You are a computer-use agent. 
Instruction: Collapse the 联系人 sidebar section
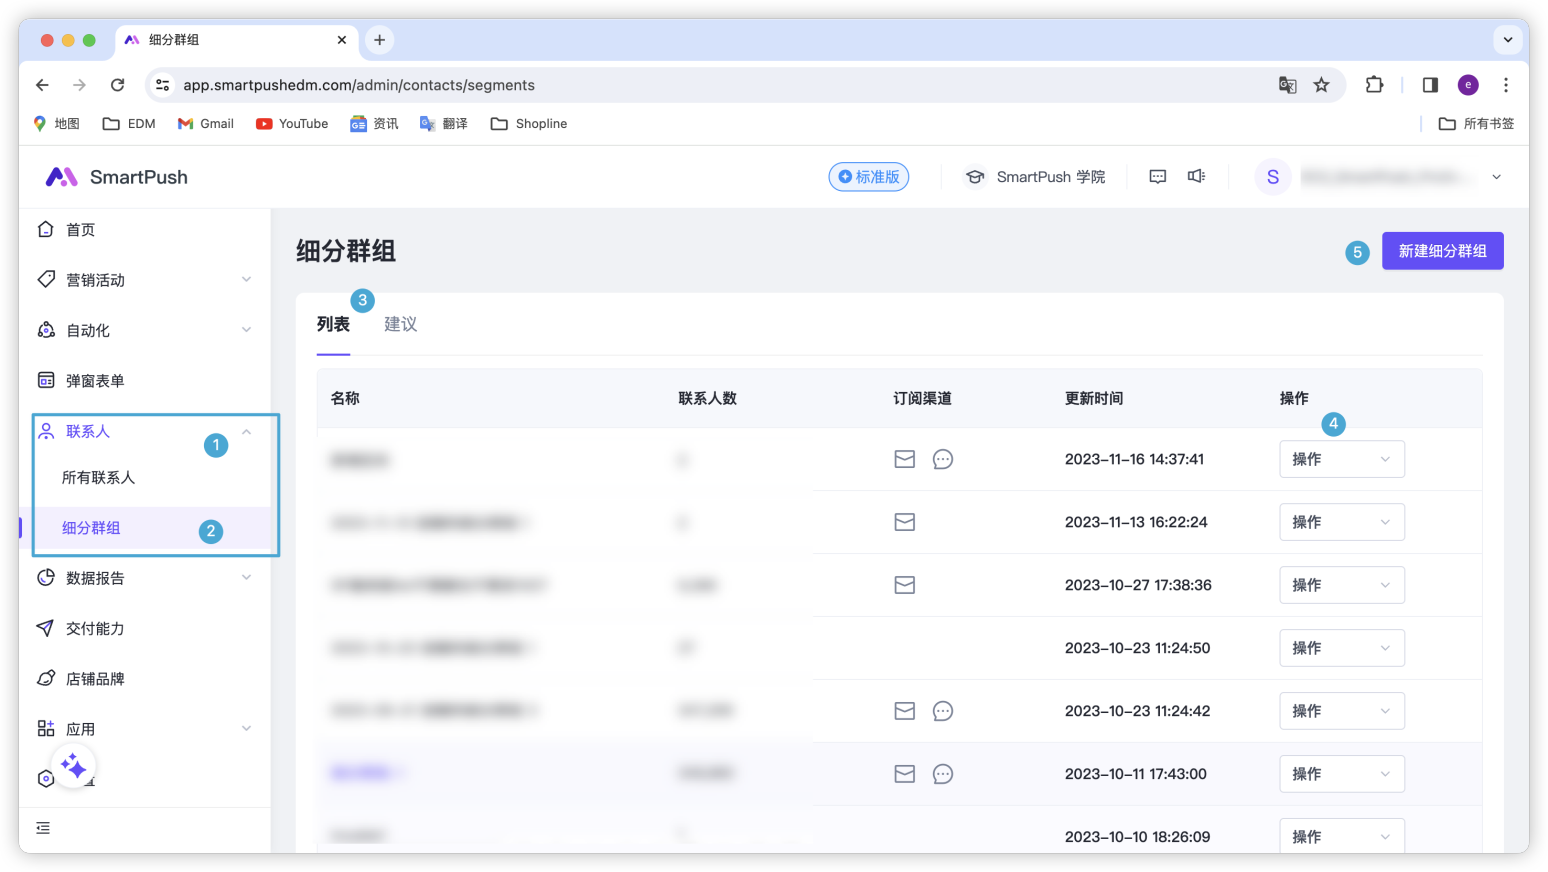246,432
